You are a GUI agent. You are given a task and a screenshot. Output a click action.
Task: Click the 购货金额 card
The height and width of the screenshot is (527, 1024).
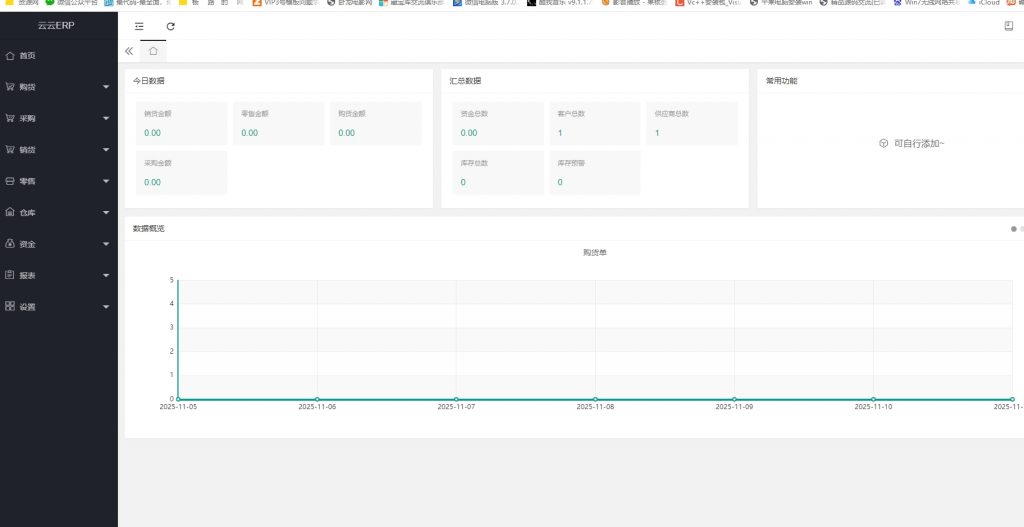[x=376, y=123]
